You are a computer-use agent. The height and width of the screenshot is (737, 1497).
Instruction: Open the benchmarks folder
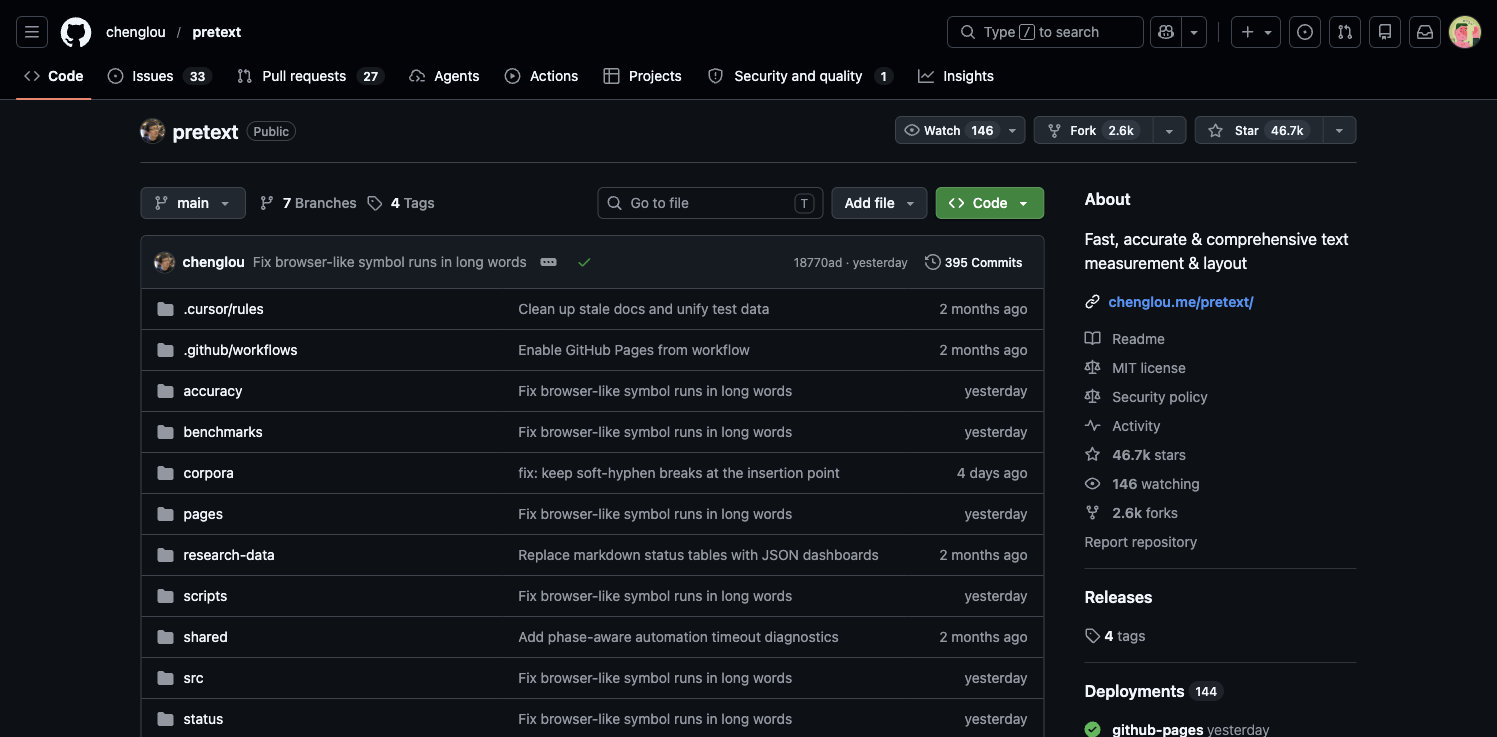coord(223,432)
